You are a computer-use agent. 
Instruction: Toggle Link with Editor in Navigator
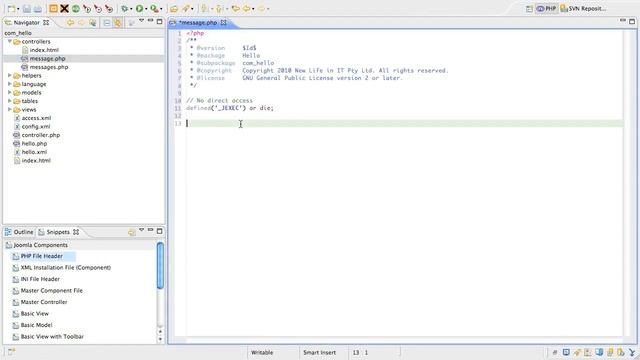pos(118,22)
